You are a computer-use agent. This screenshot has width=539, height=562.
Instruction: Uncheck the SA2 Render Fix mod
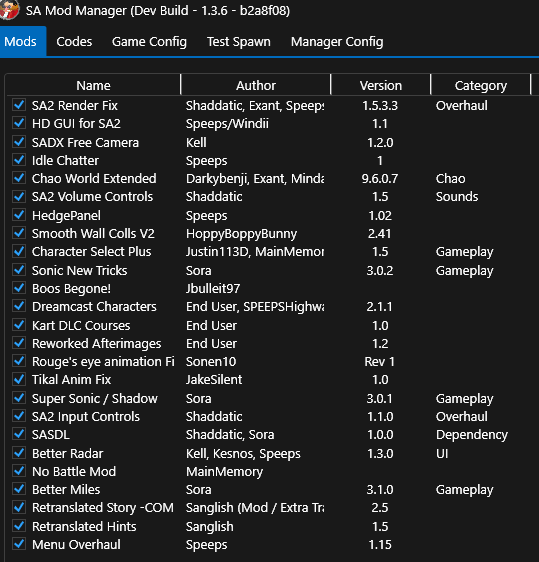coord(19,105)
